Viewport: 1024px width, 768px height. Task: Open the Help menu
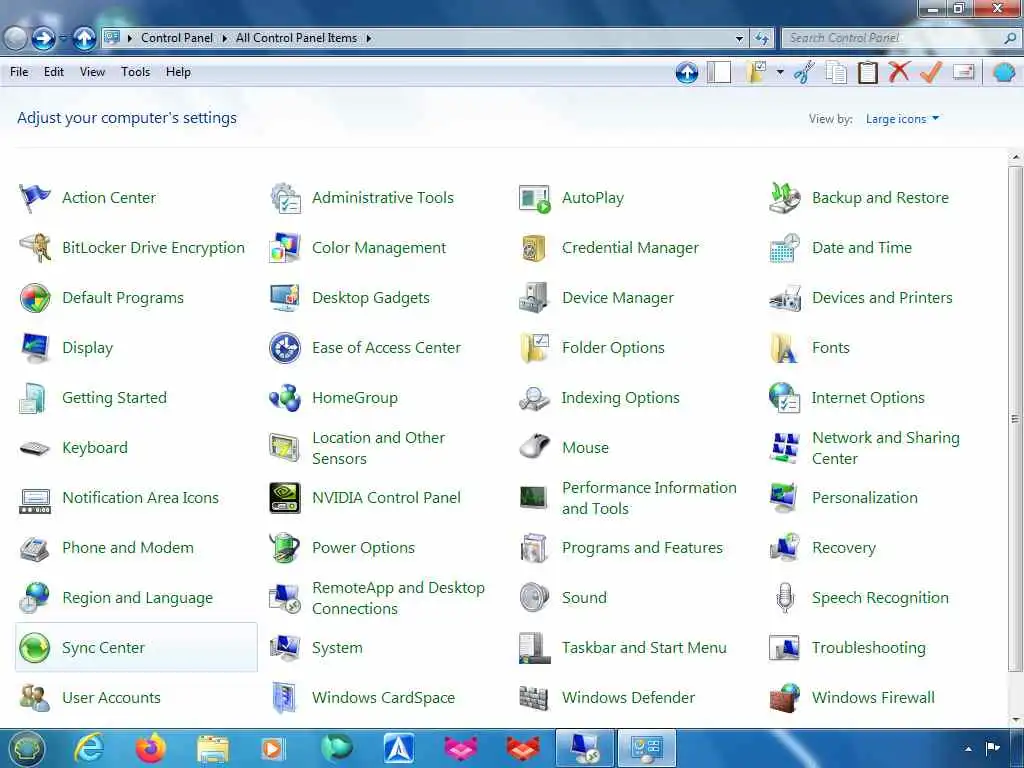click(178, 72)
